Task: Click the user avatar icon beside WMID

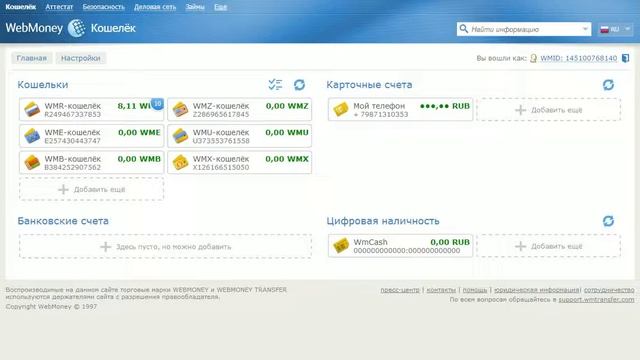Action: [533, 58]
